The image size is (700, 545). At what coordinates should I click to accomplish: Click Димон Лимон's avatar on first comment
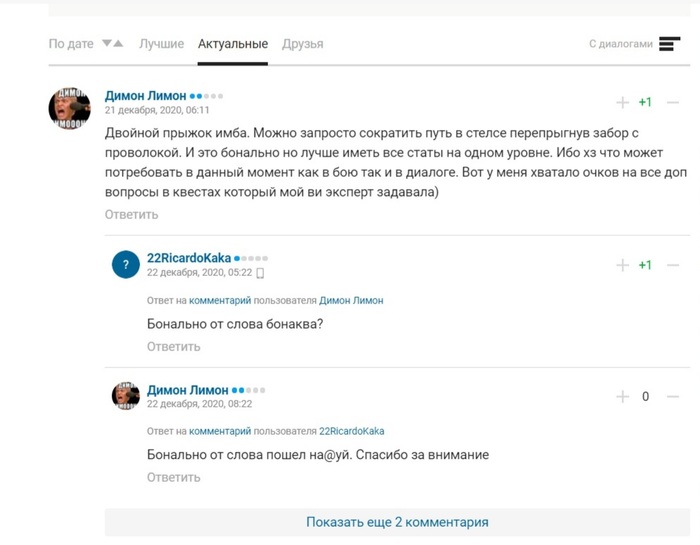69,106
